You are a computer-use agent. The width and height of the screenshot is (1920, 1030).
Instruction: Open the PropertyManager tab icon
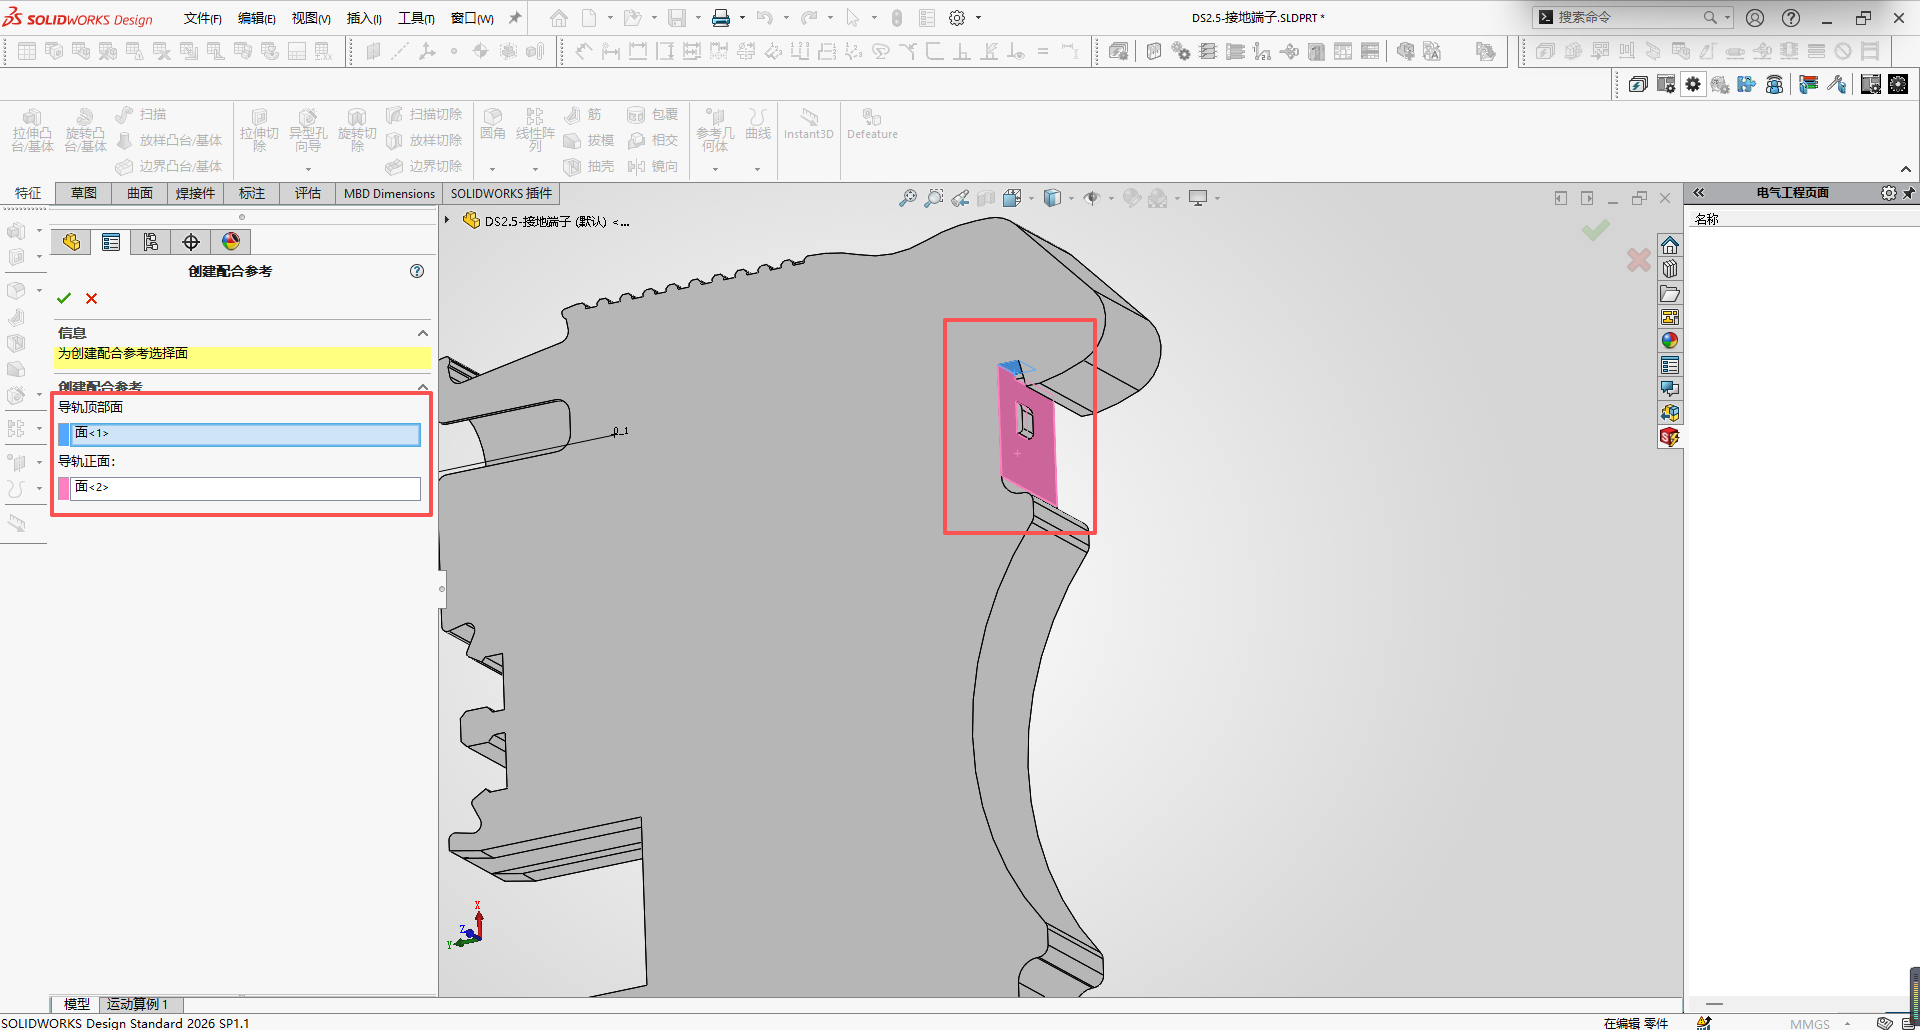point(111,242)
